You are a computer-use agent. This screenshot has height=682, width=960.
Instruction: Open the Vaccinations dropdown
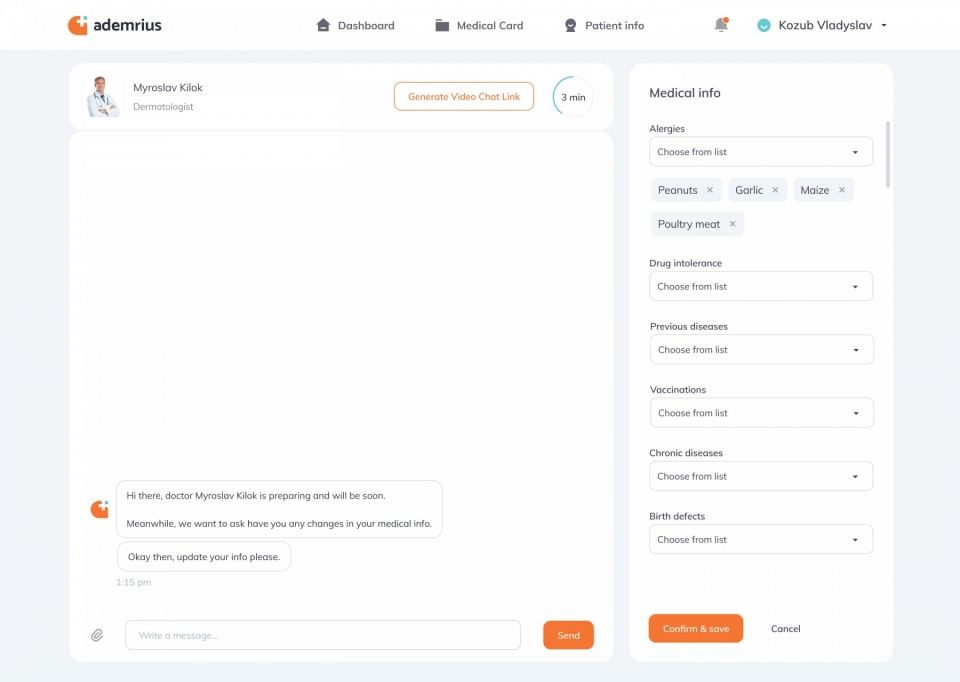760,413
